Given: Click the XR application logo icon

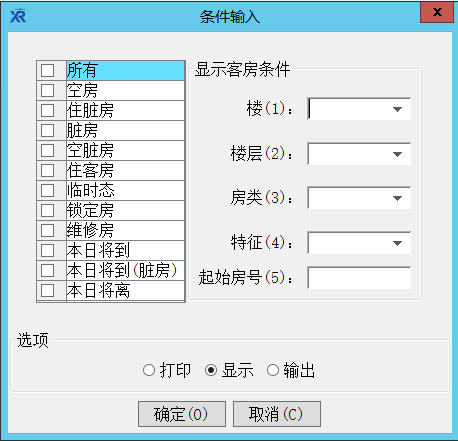Looking at the screenshot, I should point(18,16).
